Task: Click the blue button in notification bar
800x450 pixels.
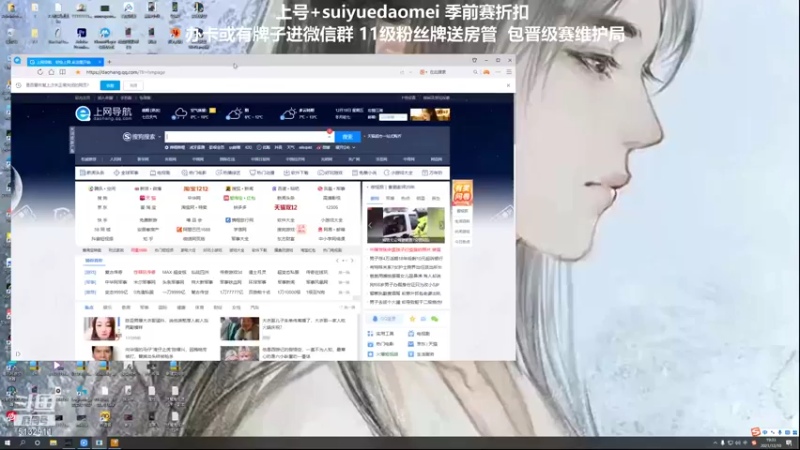Action: coord(110,85)
